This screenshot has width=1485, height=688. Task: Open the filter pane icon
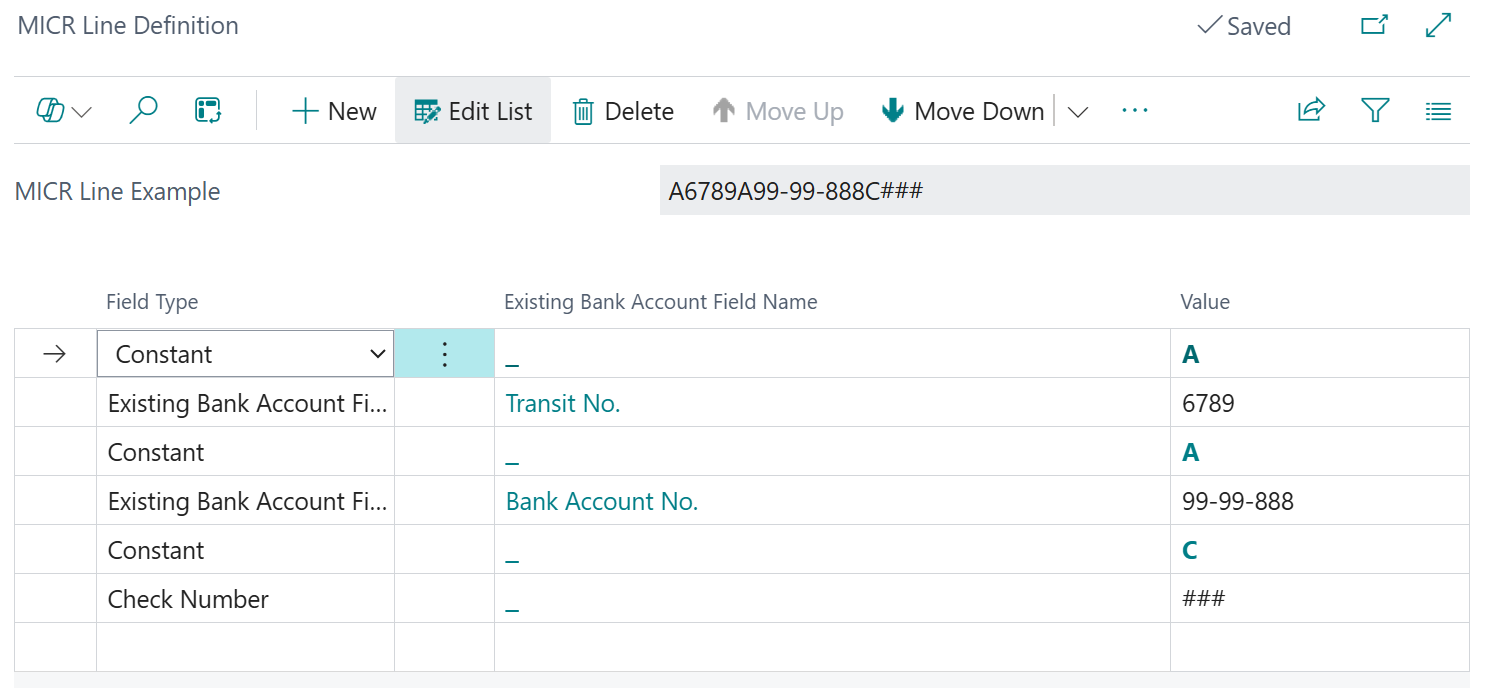1375,110
